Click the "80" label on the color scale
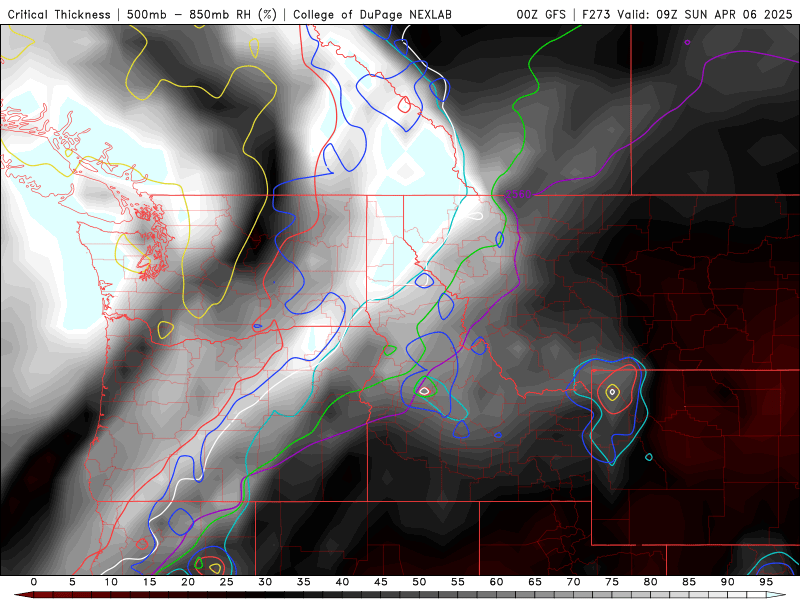The height and width of the screenshot is (600, 800). point(651,582)
